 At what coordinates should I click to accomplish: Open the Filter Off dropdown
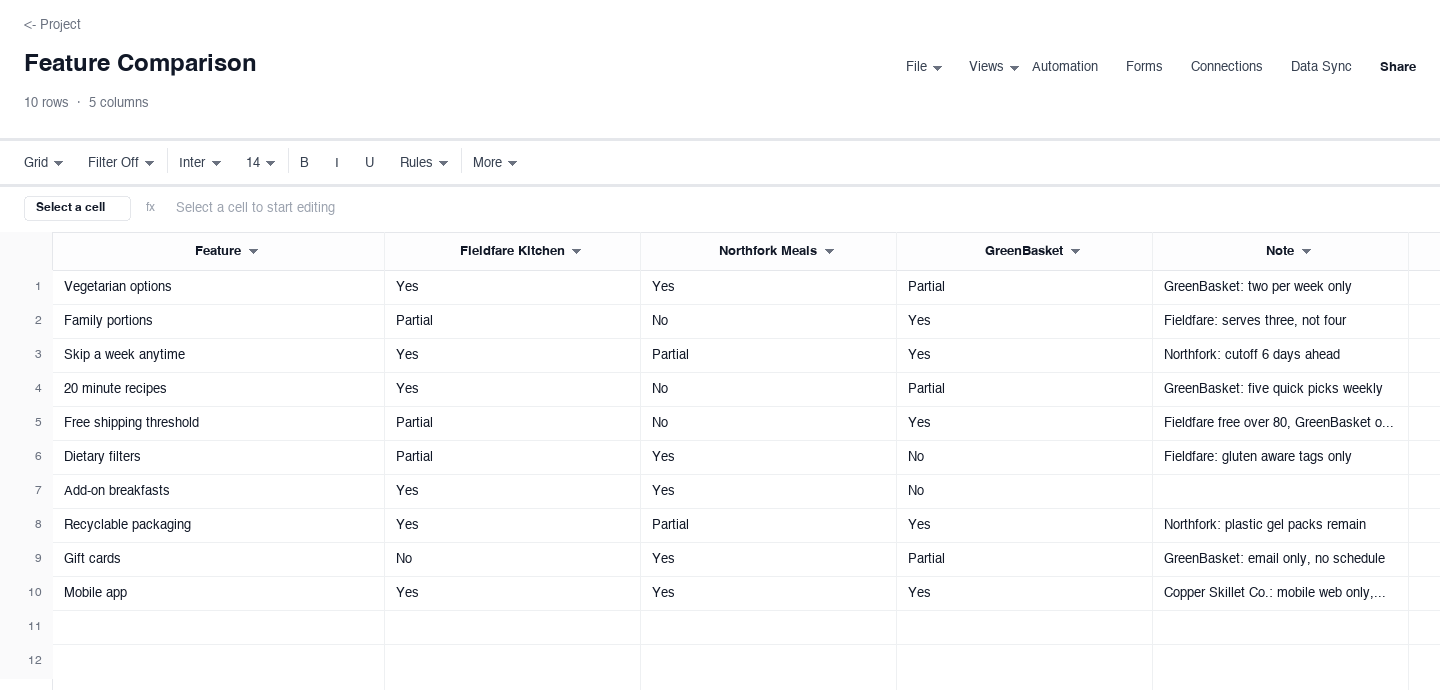pyautogui.click(x=121, y=163)
